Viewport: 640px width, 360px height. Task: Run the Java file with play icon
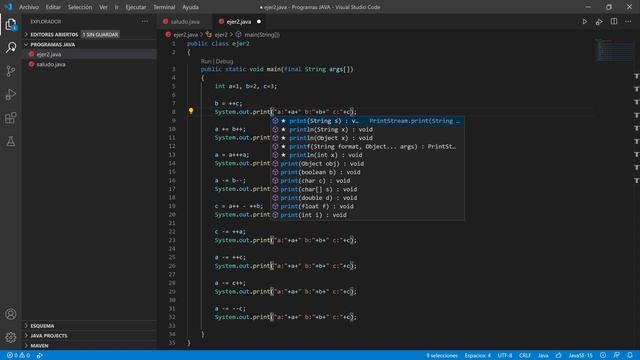click(x=584, y=22)
